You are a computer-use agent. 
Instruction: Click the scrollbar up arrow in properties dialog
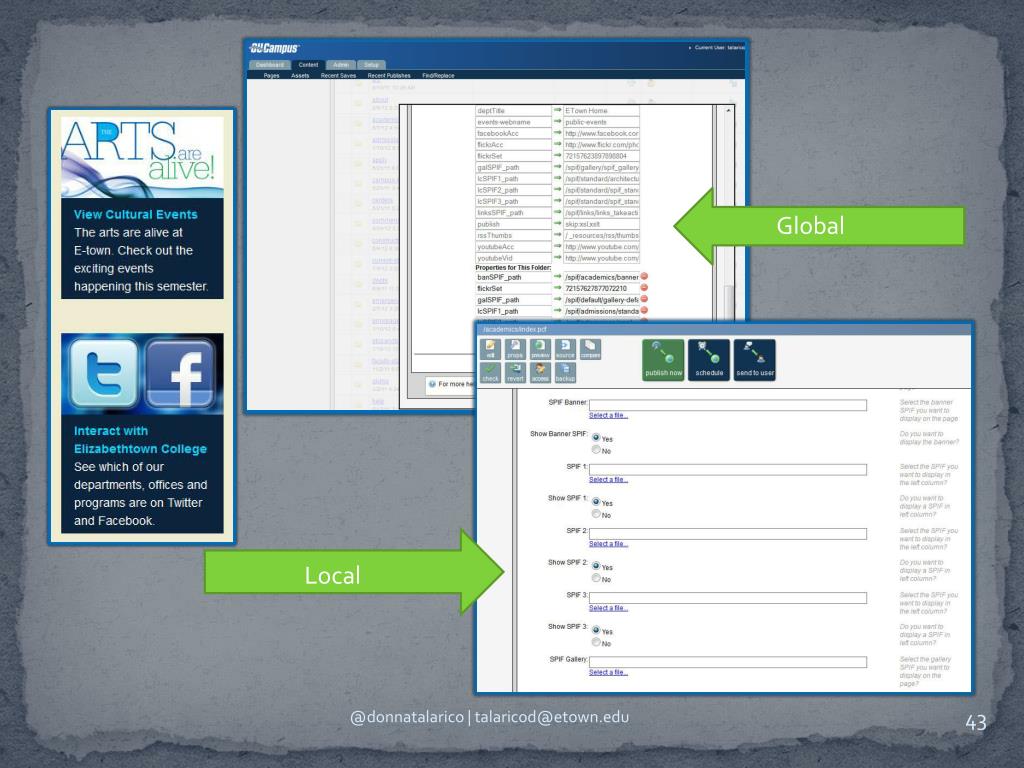[x=728, y=110]
